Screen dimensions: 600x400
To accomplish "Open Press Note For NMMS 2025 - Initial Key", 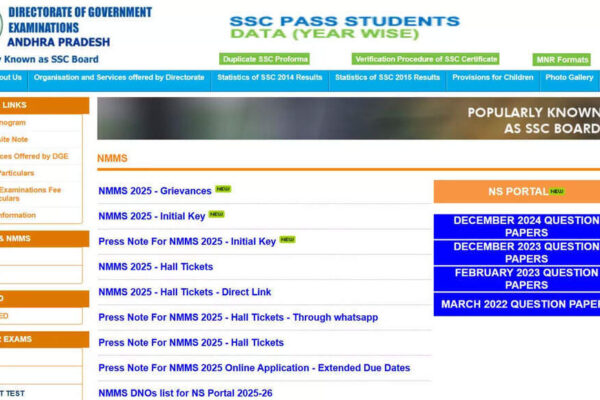I will point(187,241).
